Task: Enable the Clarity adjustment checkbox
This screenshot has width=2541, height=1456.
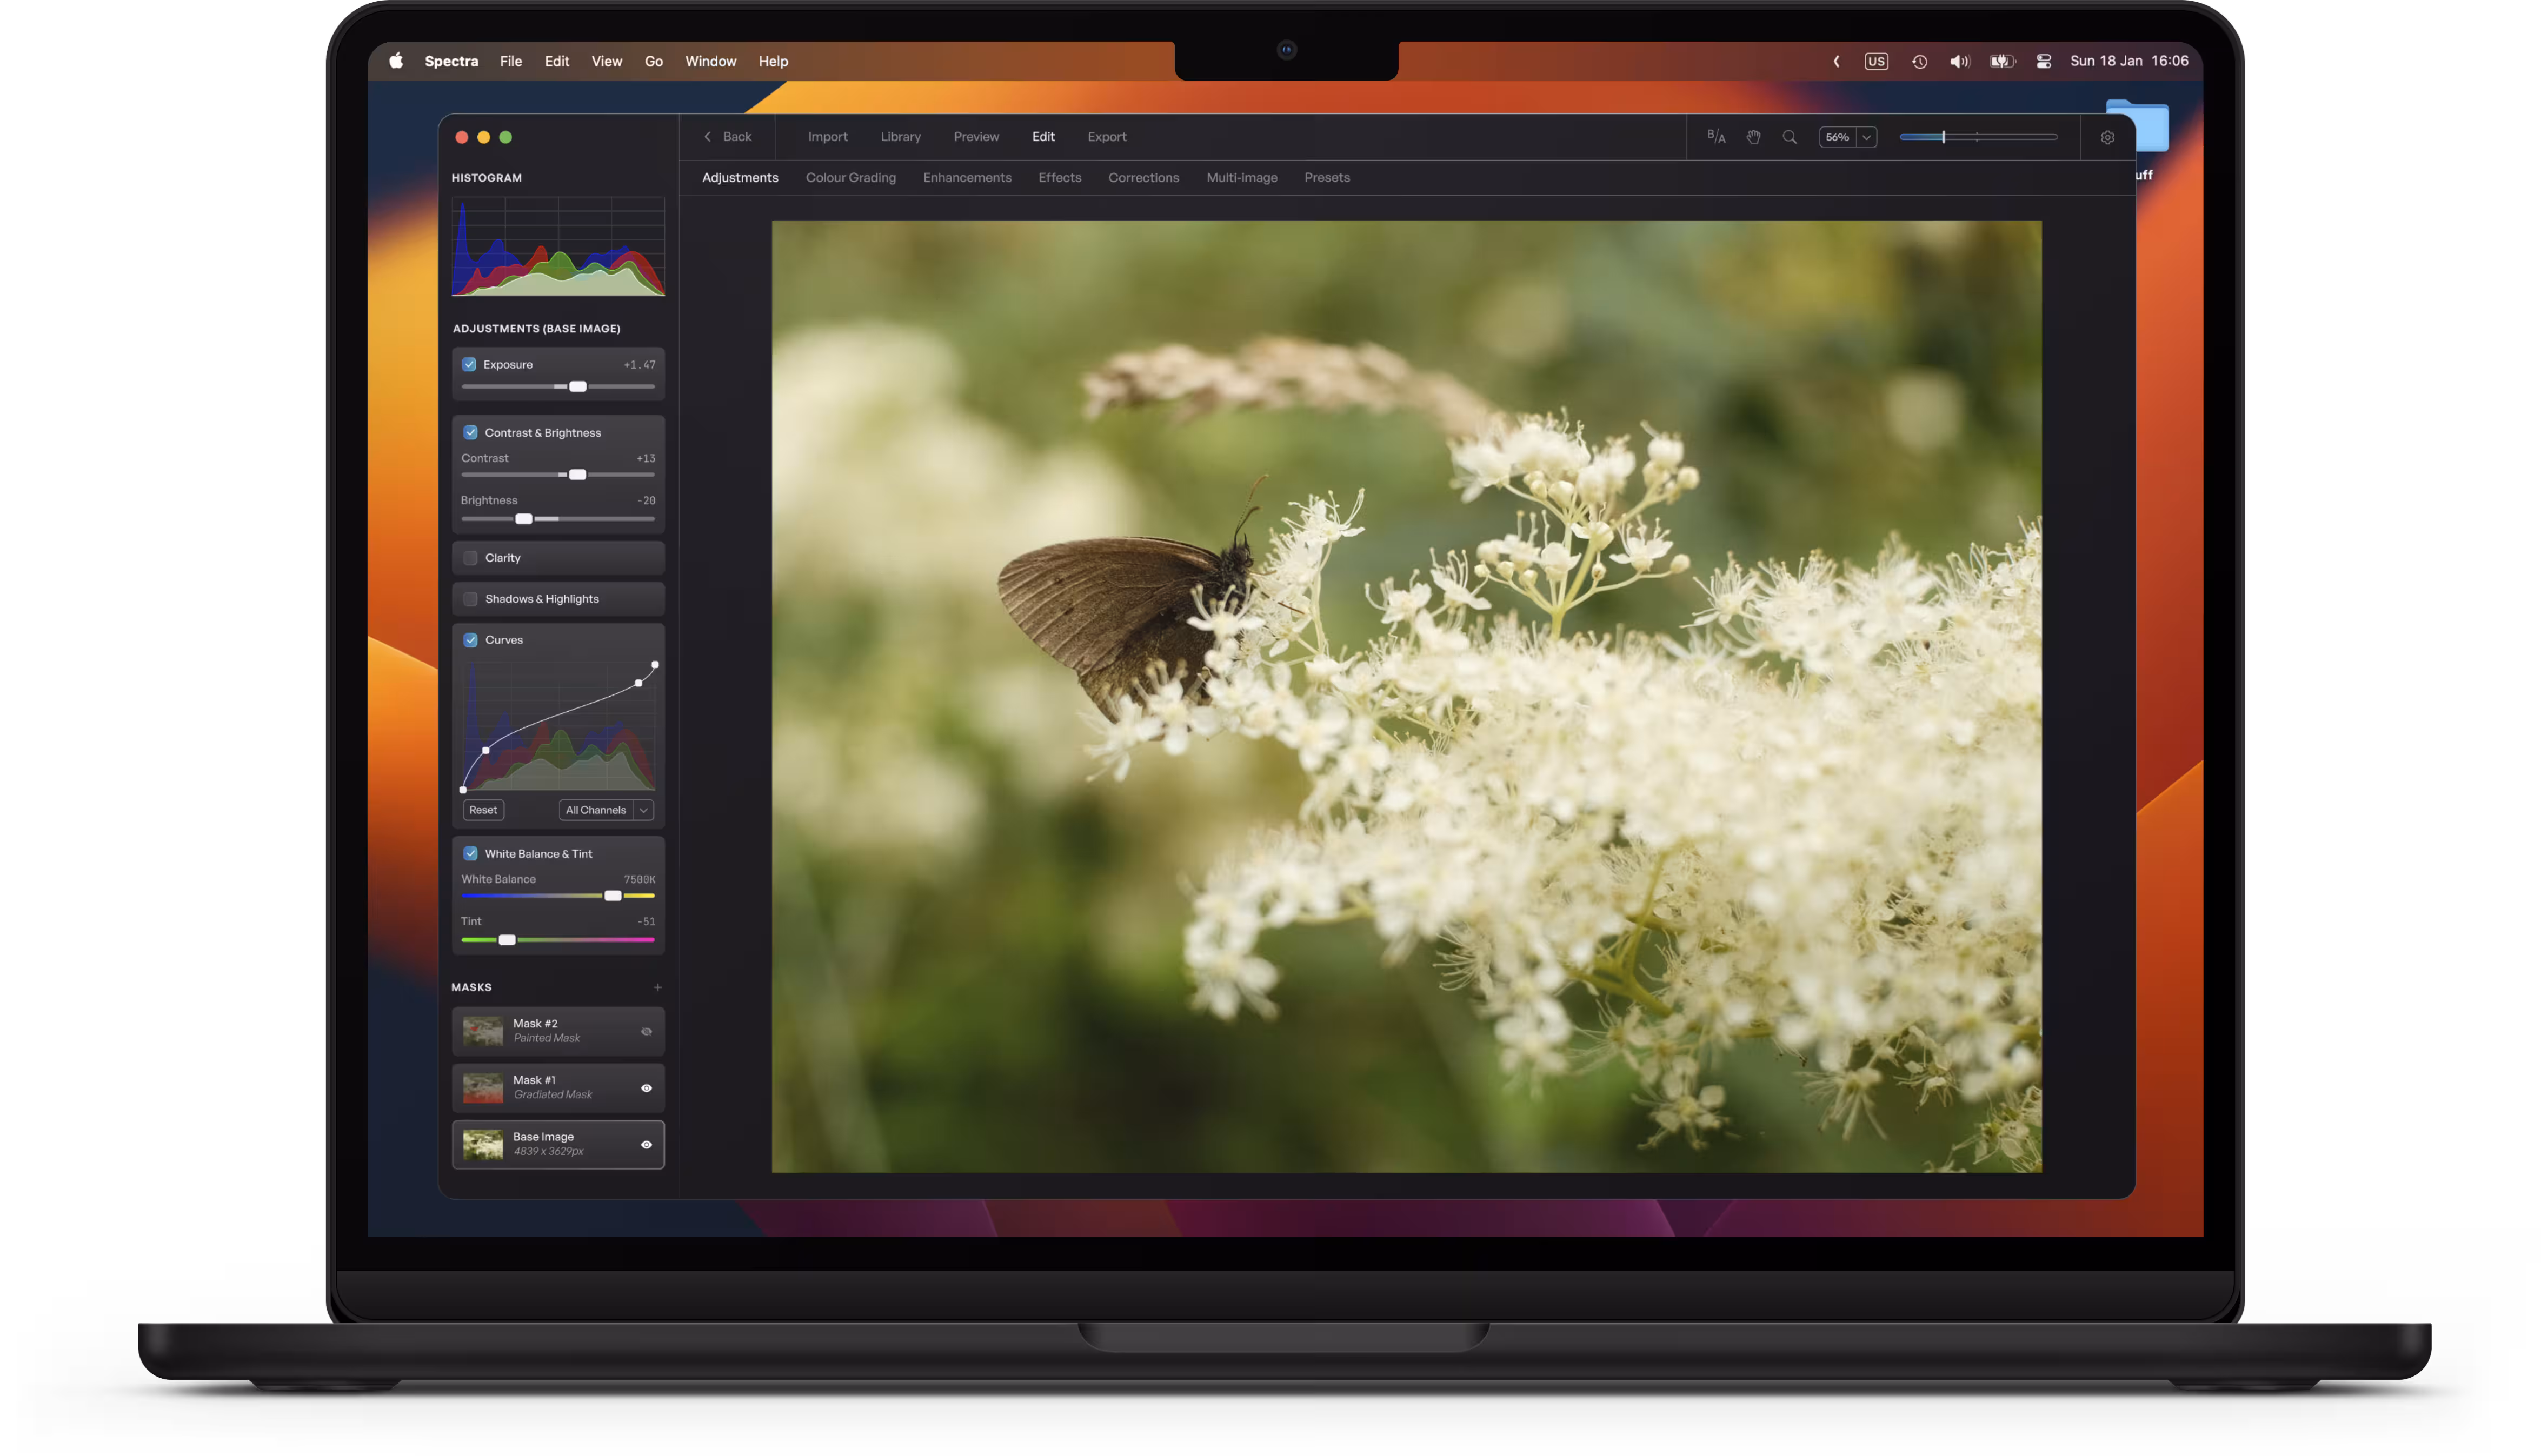Action: (x=470, y=558)
